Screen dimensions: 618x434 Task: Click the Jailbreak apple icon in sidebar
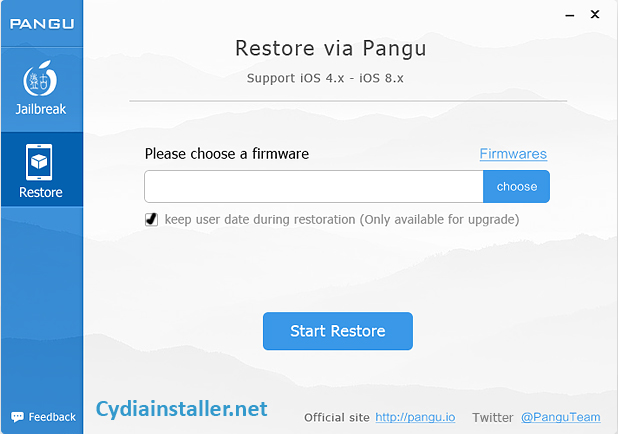click(x=41, y=81)
